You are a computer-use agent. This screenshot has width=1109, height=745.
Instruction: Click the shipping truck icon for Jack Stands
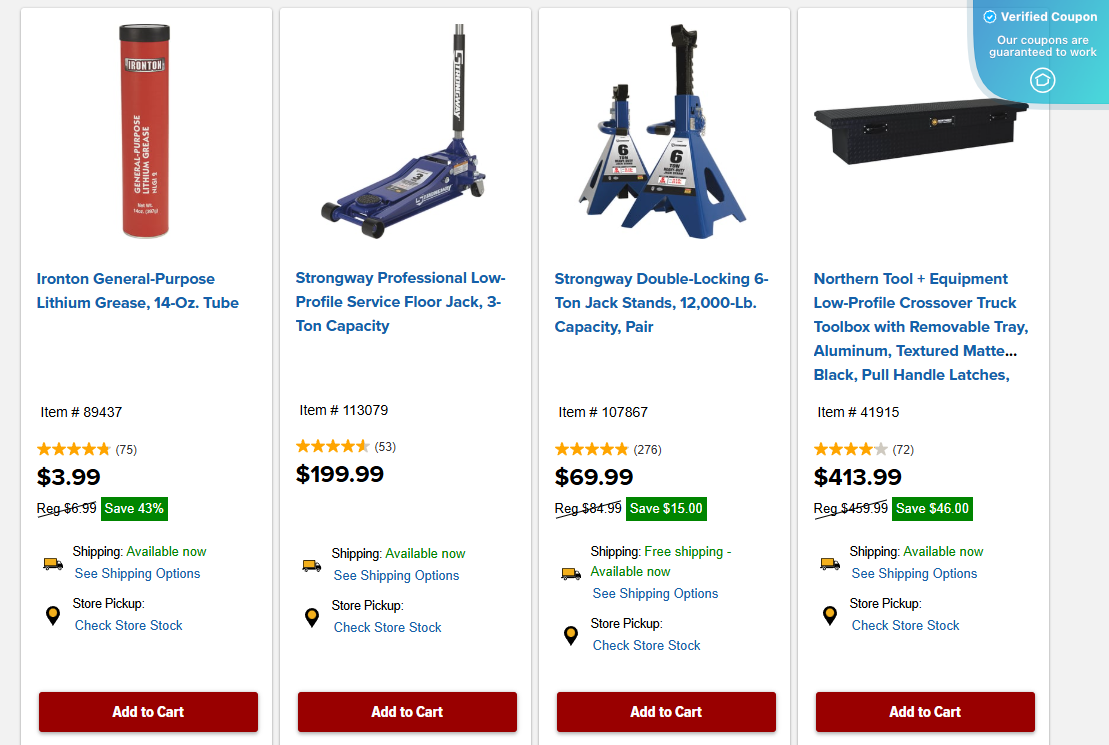(571, 573)
